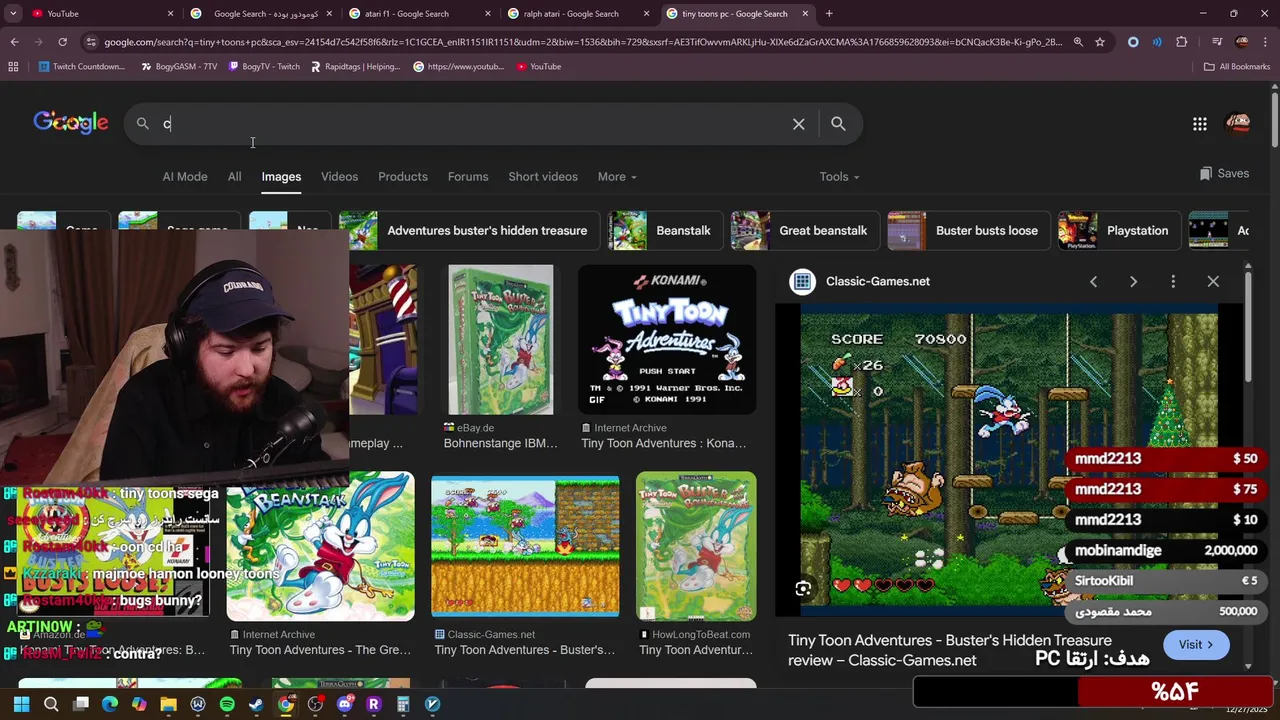Open BogyTV - Twitch bookmark
This screenshot has height=720, width=1280.
point(264,67)
